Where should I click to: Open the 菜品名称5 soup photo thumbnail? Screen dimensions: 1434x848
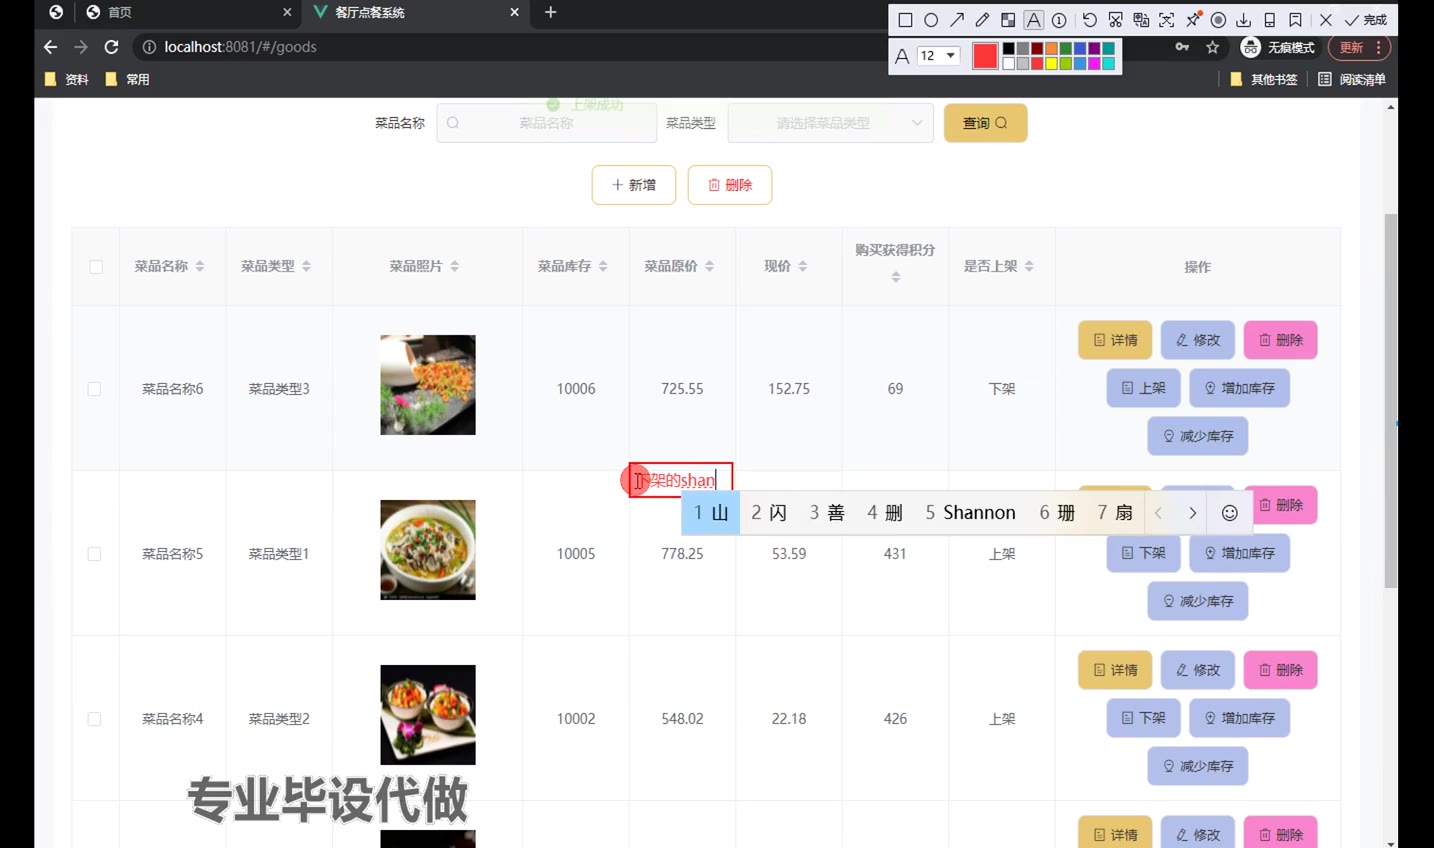[428, 550]
